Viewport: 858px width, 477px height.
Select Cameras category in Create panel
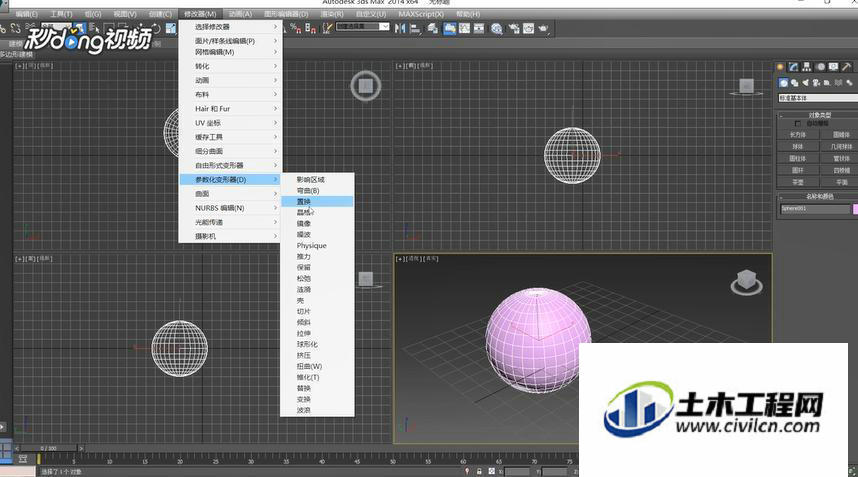coord(816,83)
